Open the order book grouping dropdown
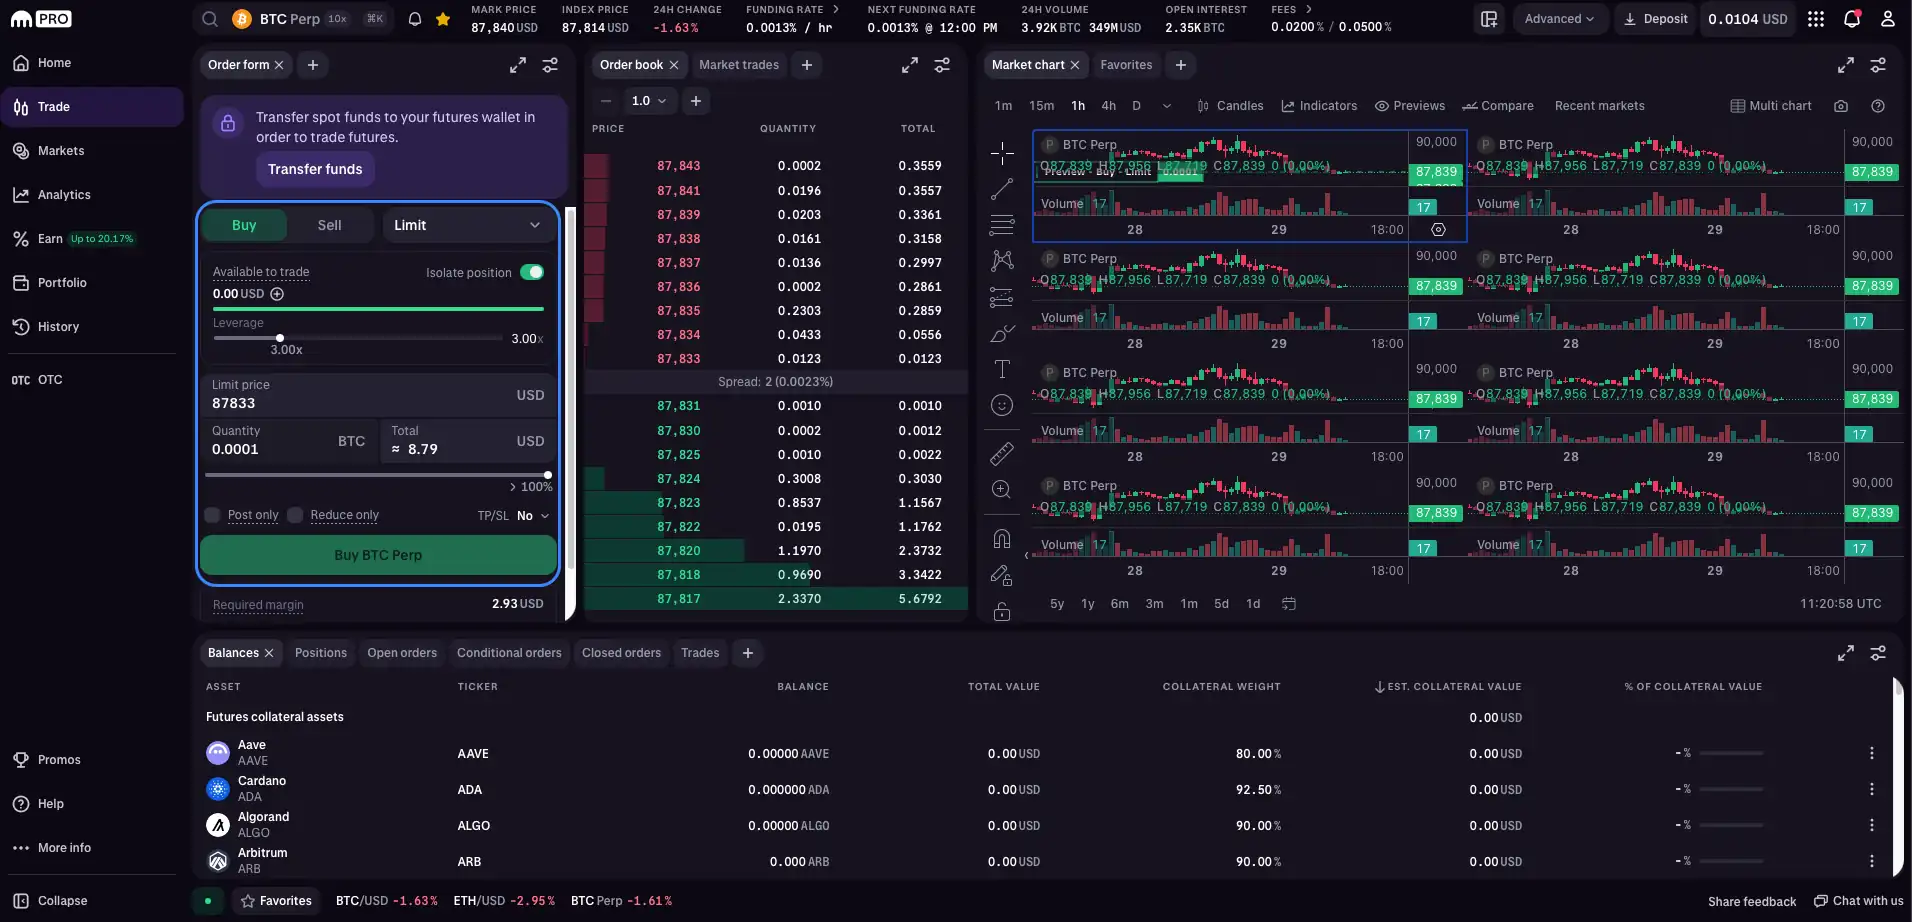Viewport: 1912px width, 922px height. coord(649,101)
